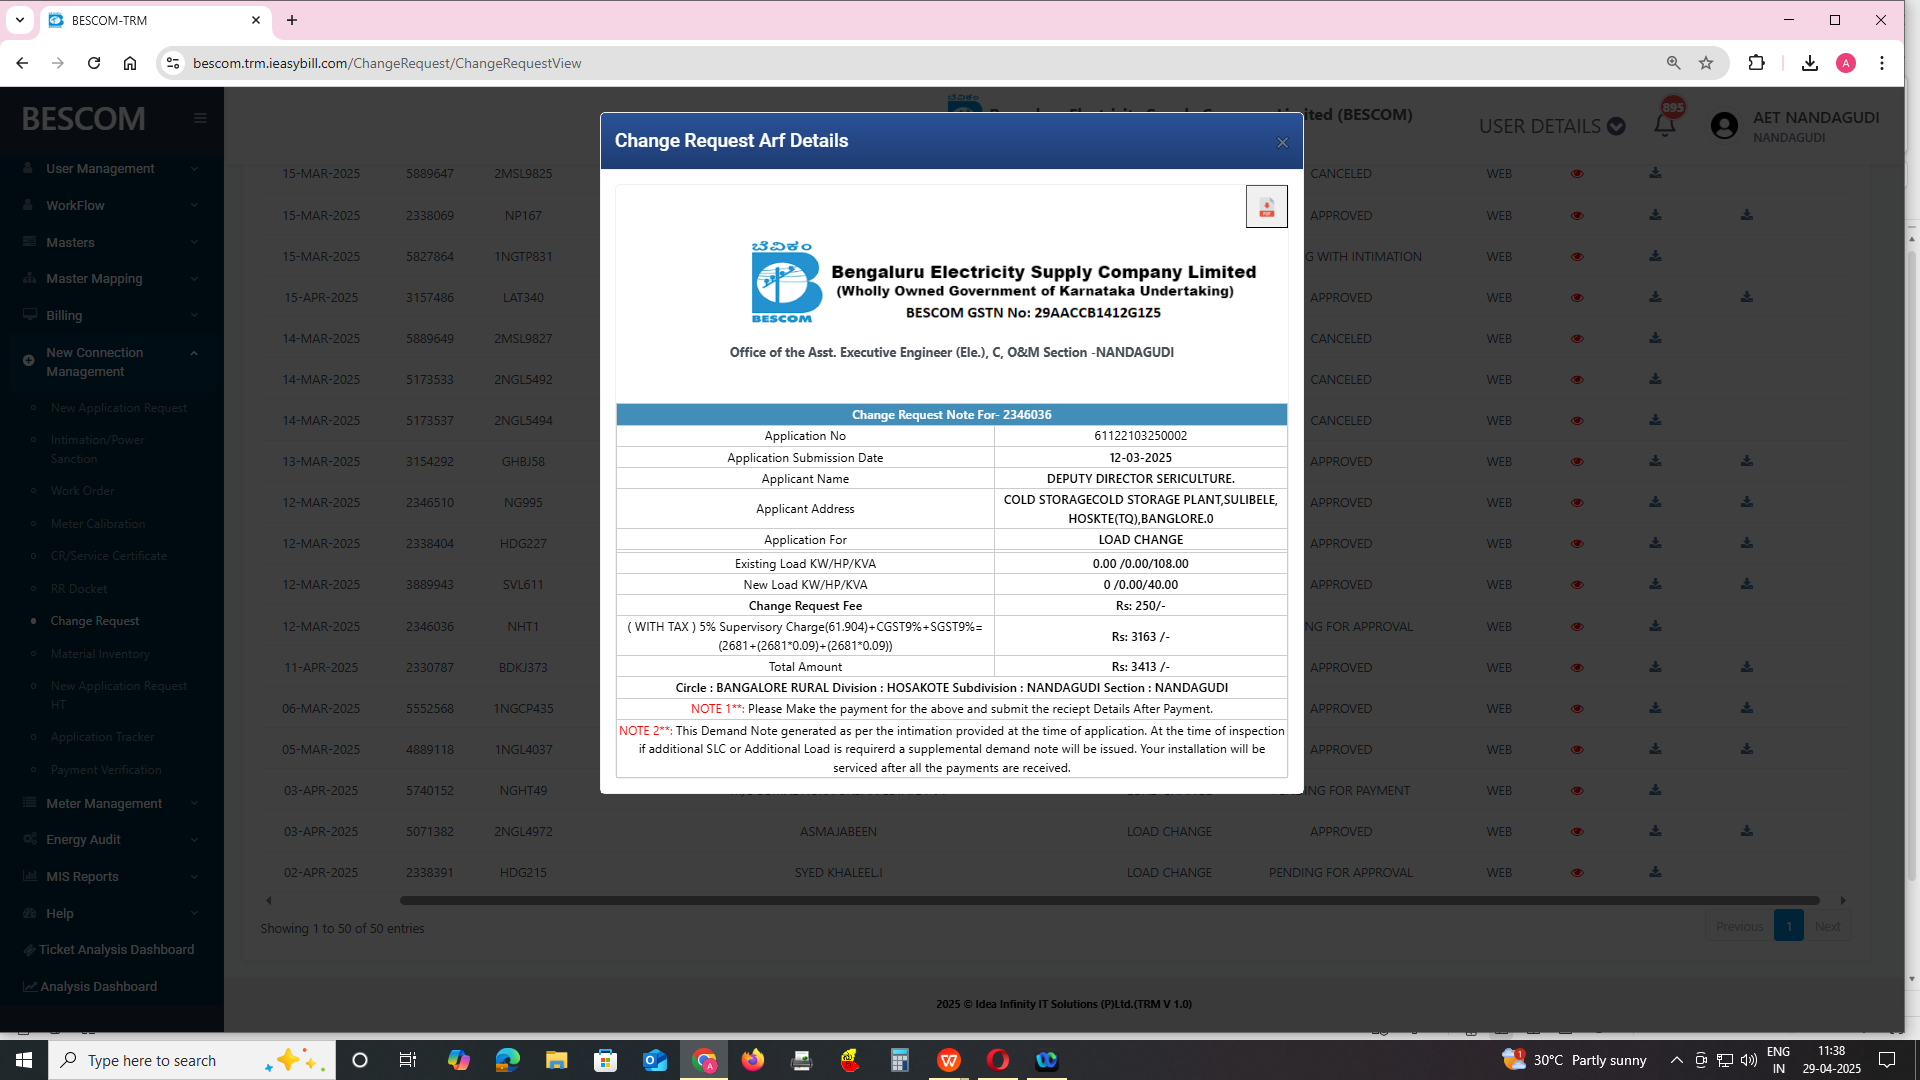Select page 1 in pagination
Viewport: 1920px width, 1080px height.
click(1789, 926)
